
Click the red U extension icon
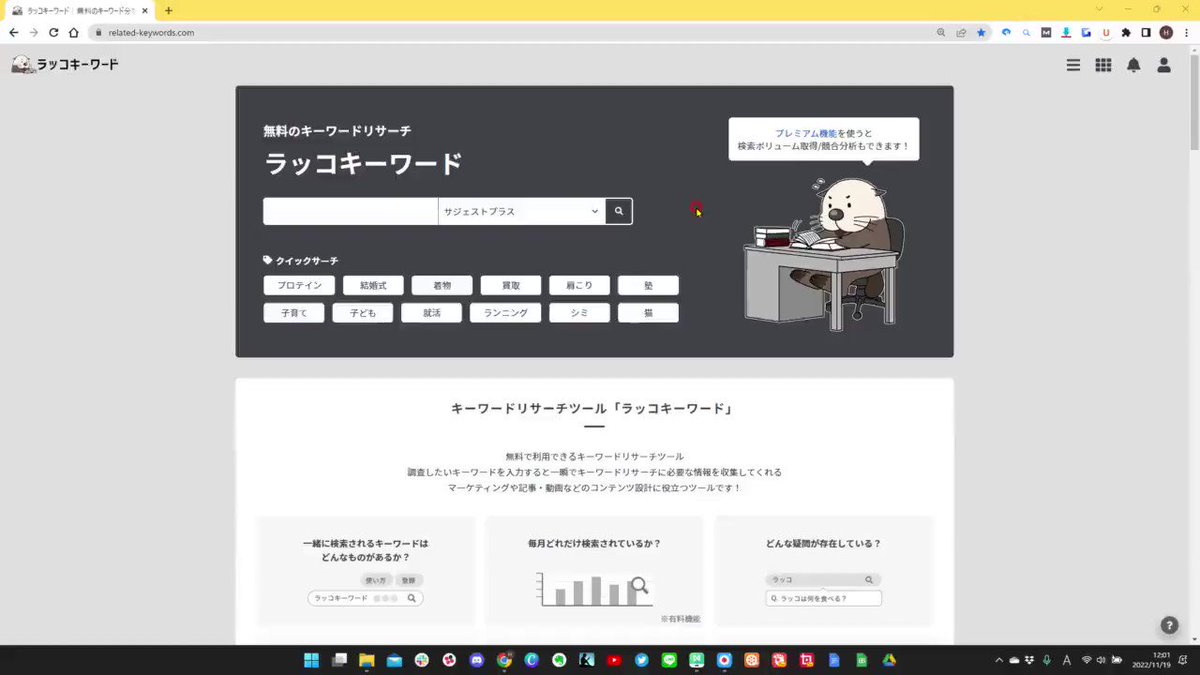tap(1106, 32)
